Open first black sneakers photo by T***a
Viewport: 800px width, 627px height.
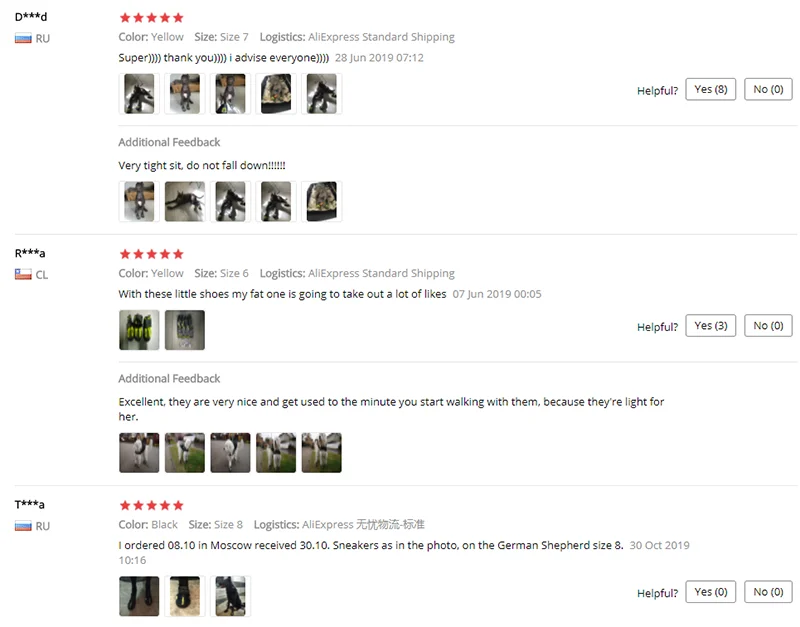[x=139, y=596]
